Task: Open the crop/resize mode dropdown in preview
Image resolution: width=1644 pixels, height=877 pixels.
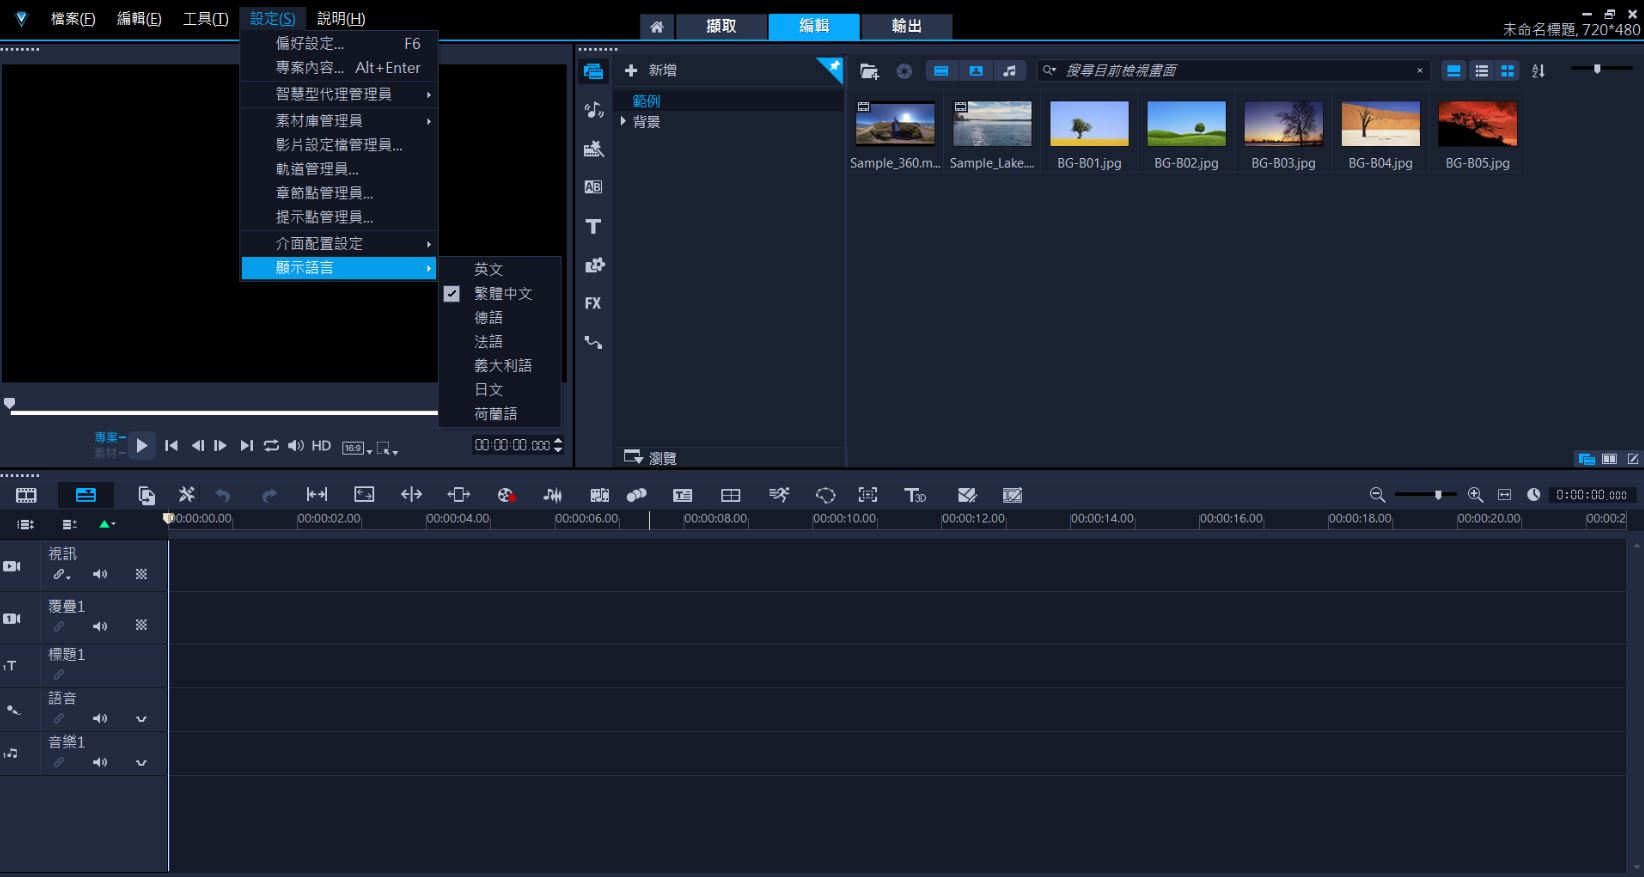Action: click(x=387, y=449)
